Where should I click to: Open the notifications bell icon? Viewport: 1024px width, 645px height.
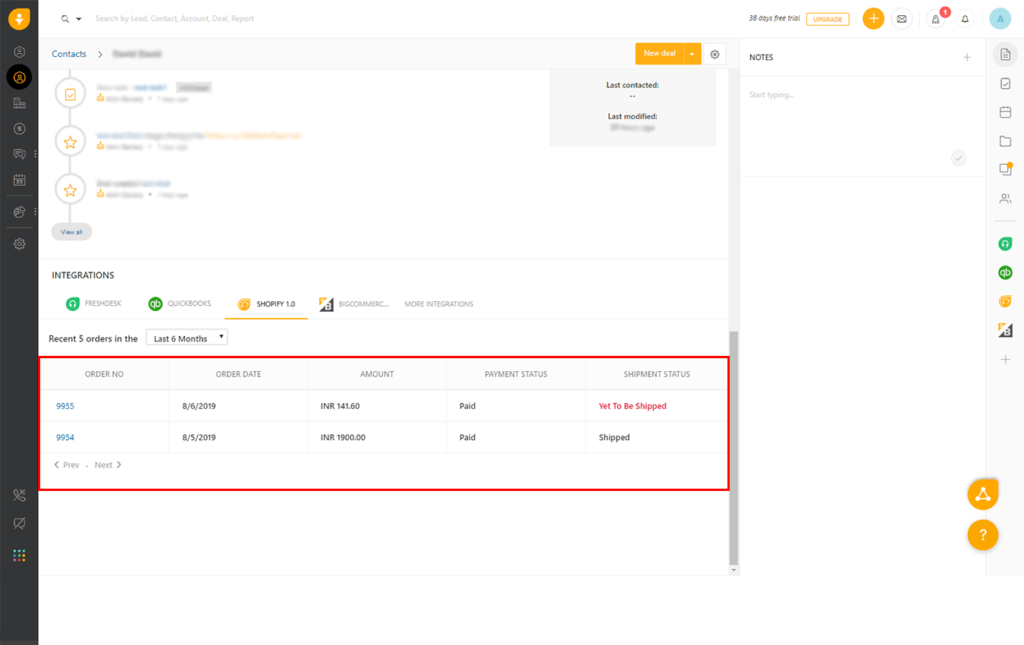pos(965,19)
